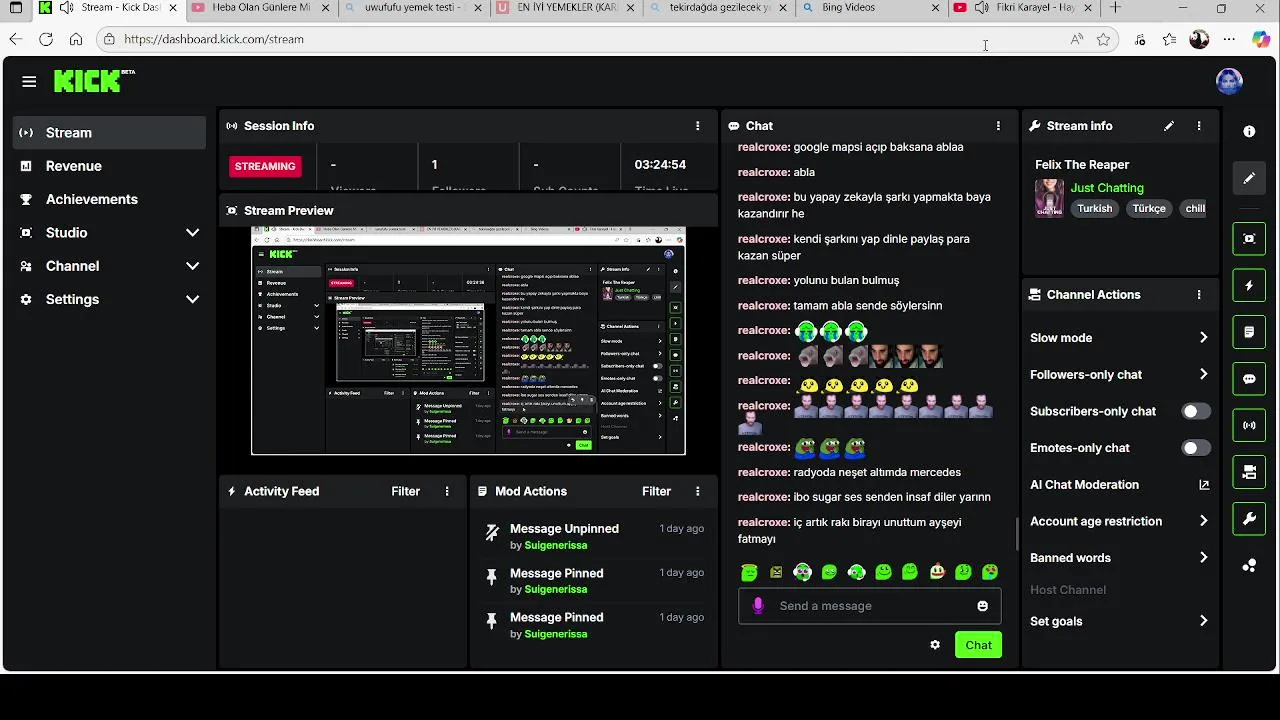Click the purple microphone icon in chat

pos(758,606)
